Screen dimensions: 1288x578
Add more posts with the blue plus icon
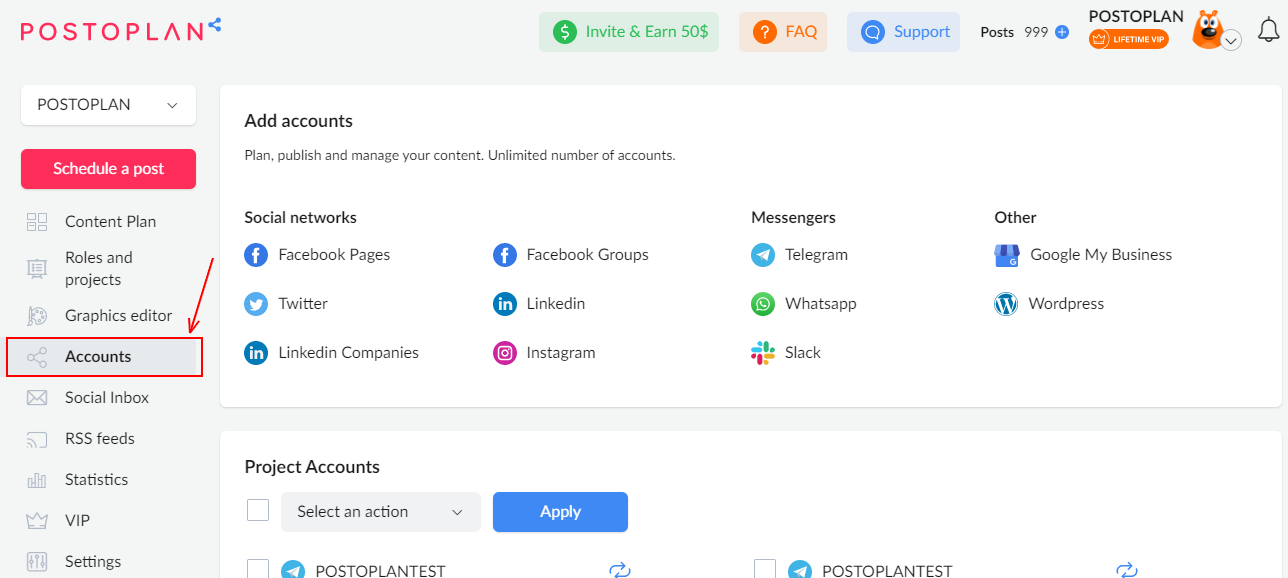(x=1062, y=32)
